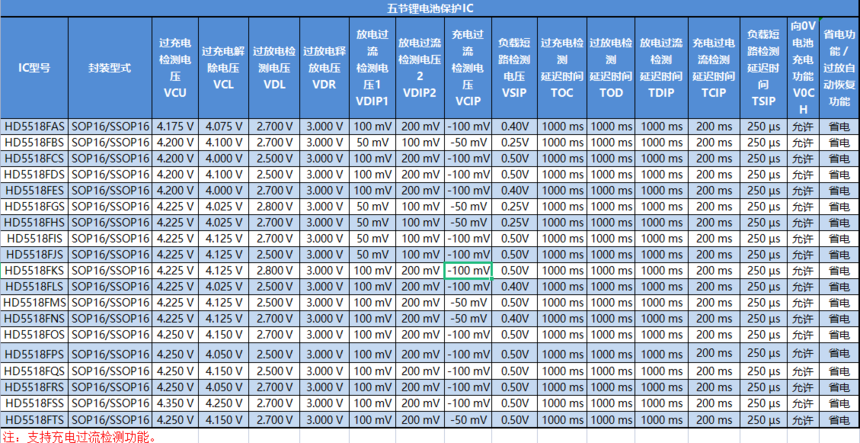The height and width of the screenshot is (443, 860).
Task: Select the HD5518FDS model cell
Action: point(35,174)
